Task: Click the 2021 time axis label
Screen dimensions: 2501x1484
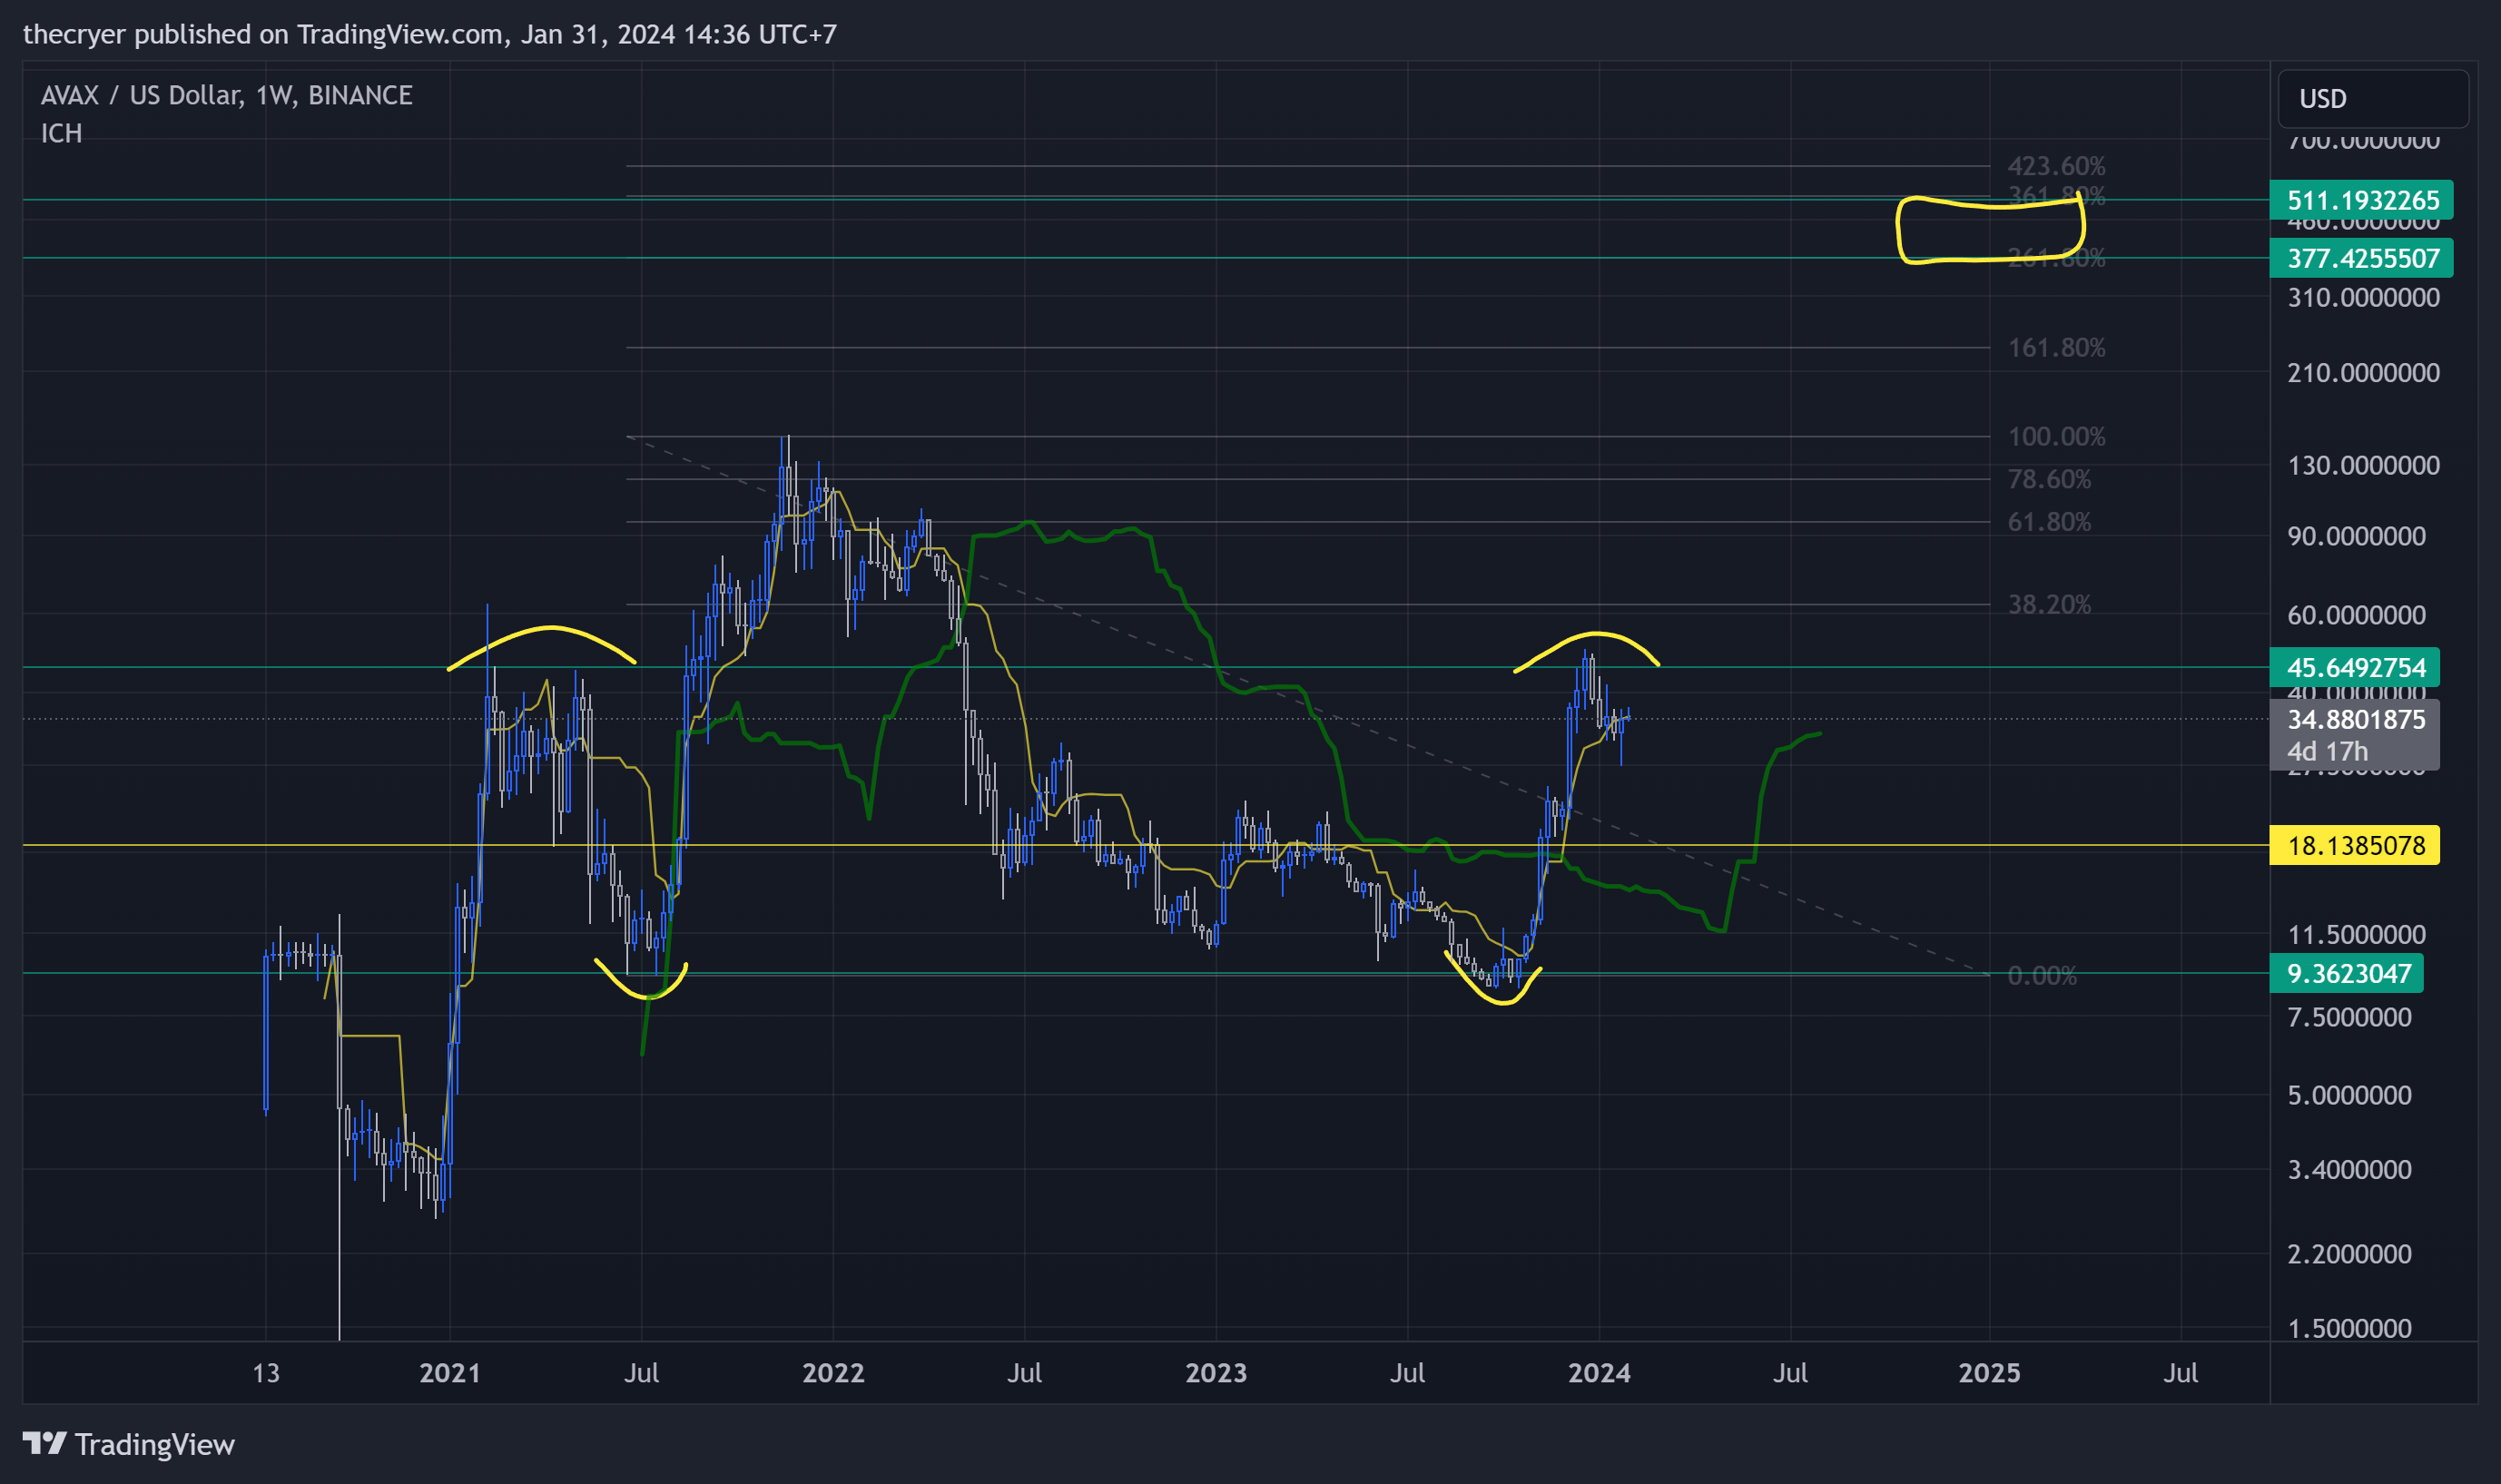Action: click(450, 1372)
